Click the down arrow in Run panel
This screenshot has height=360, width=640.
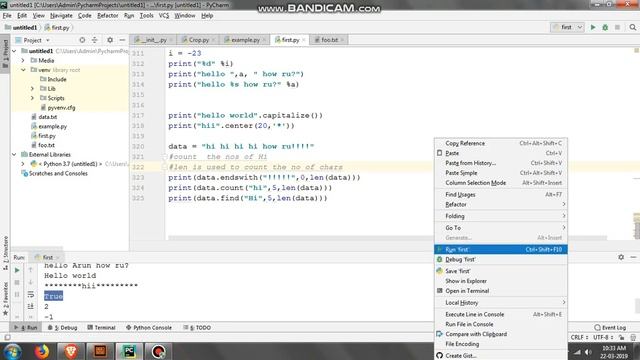tap(31, 282)
